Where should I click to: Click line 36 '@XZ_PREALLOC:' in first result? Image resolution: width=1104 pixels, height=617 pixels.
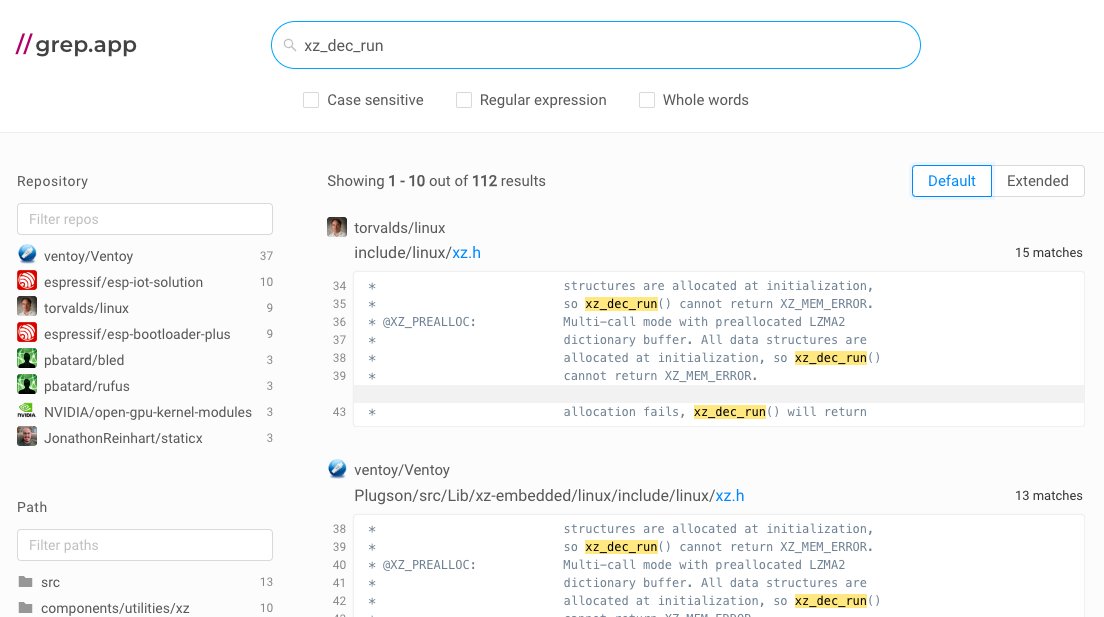pyautogui.click(x=429, y=322)
